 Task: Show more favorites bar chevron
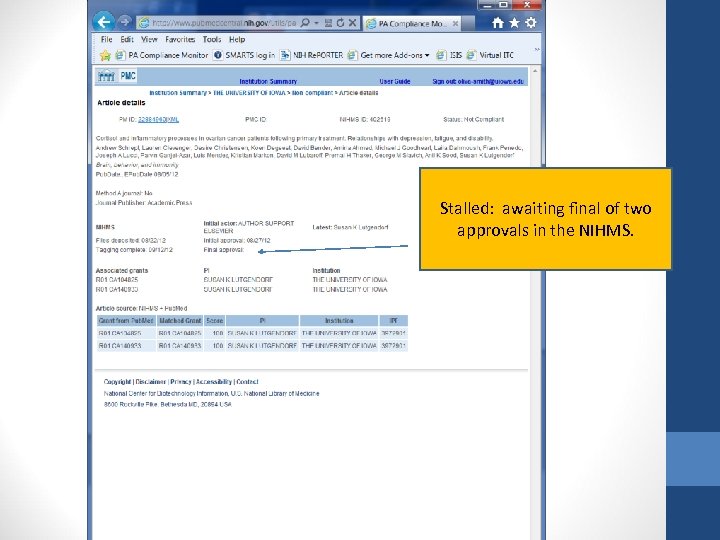pyautogui.click(x=537, y=50)
